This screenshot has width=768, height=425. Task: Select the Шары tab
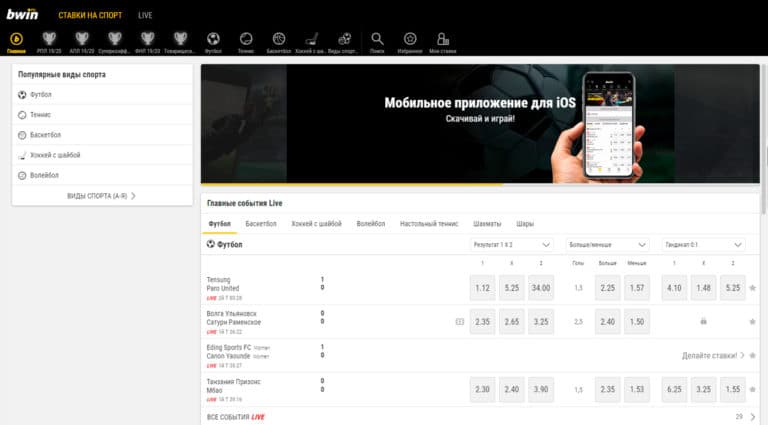tap(525, 224)
